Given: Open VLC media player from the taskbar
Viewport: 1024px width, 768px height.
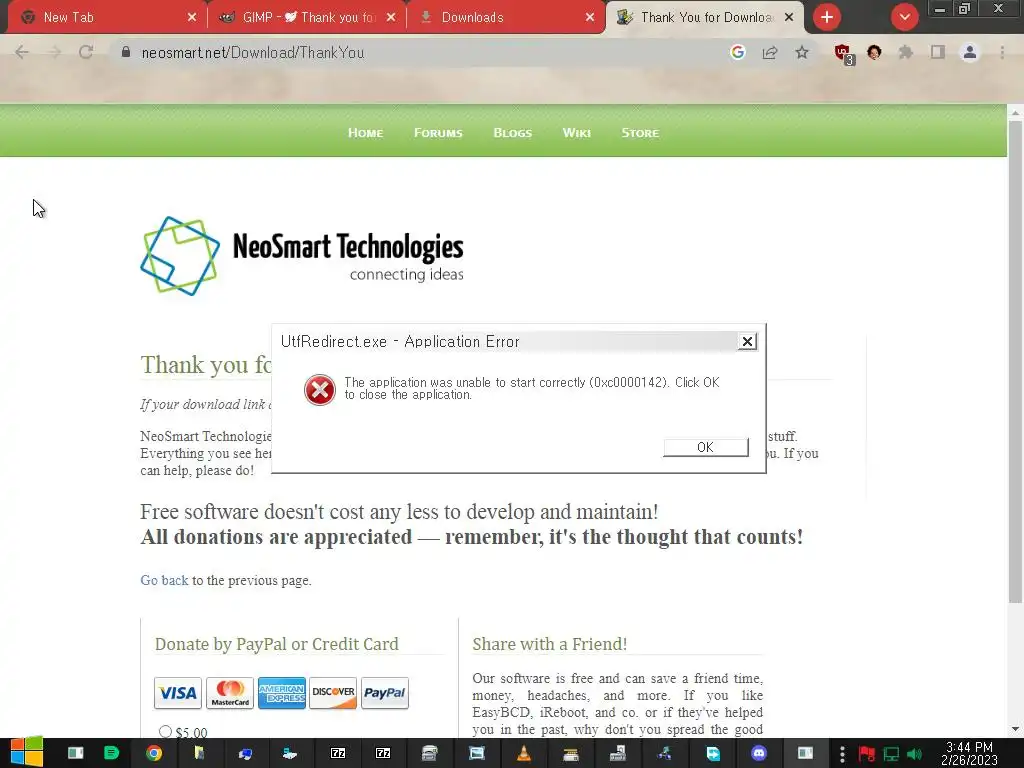Looking at the screenshot, I should (x=524, y=753).
